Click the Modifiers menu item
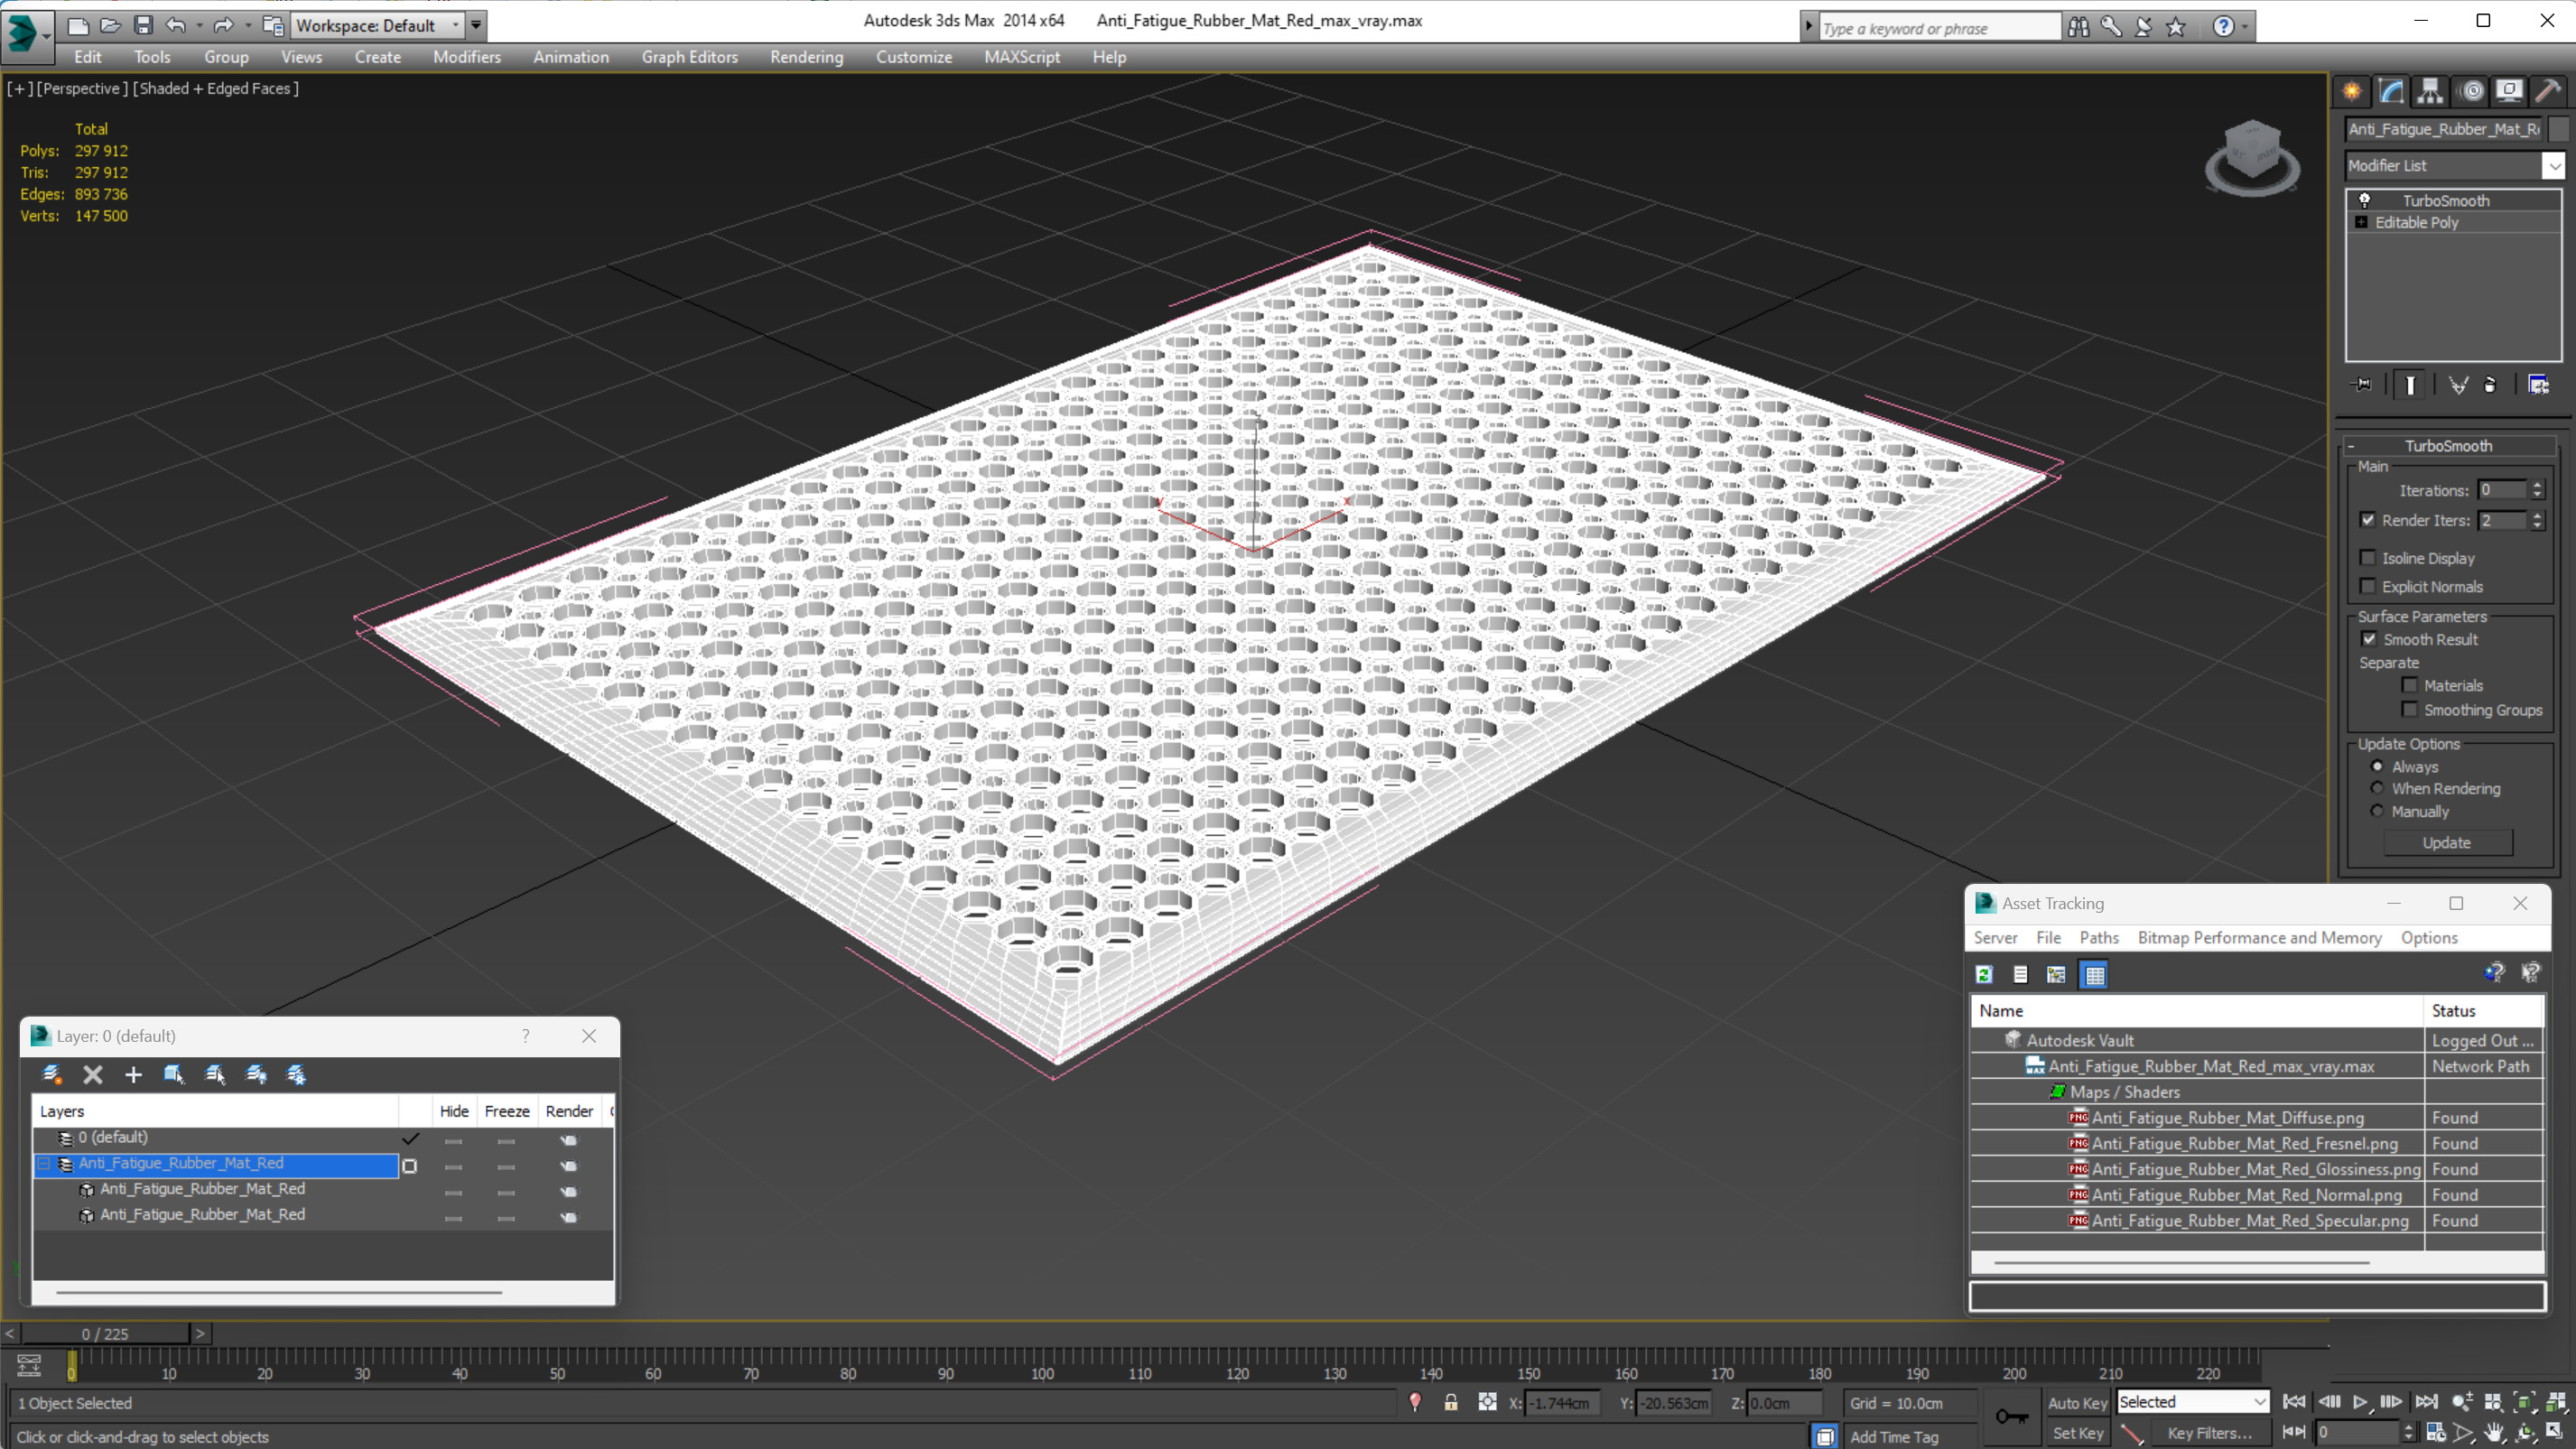 (467, 55)
